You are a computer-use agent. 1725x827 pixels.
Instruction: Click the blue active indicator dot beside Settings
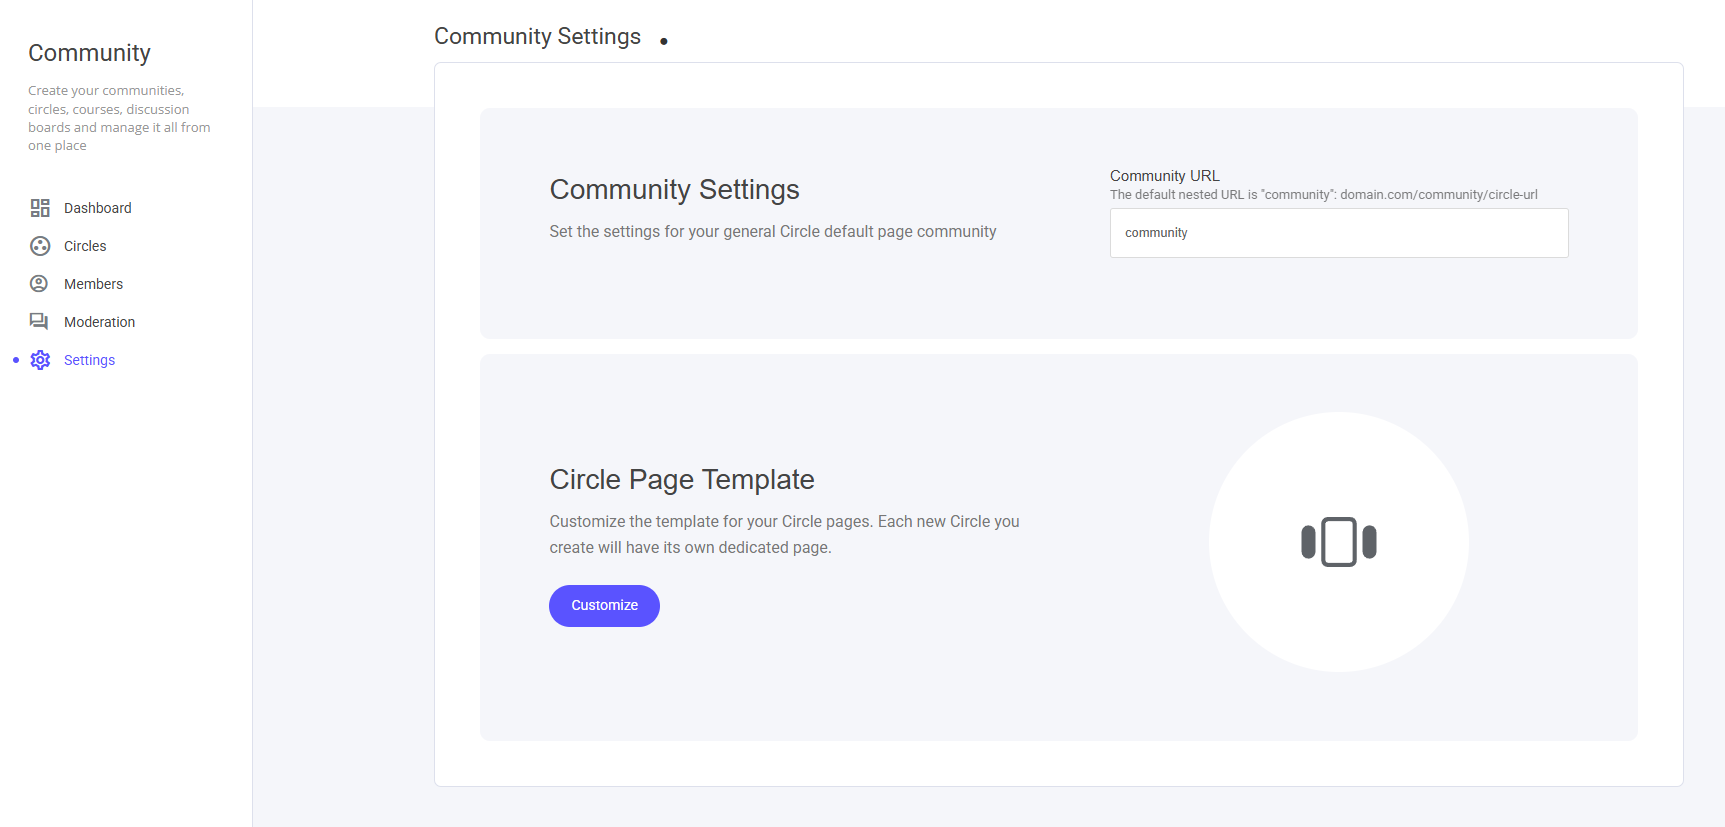click(x=16, y=360)
